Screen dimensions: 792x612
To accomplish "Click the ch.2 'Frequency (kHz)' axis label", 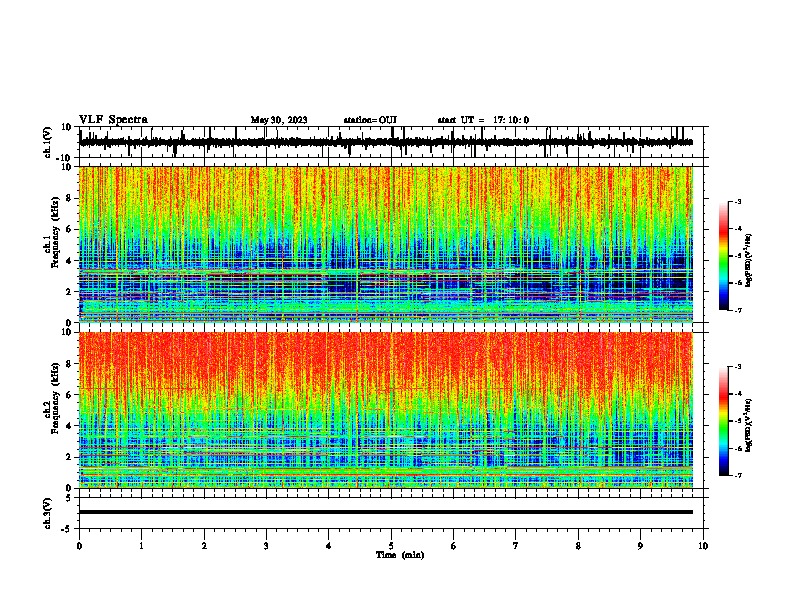I will [55, 398].
